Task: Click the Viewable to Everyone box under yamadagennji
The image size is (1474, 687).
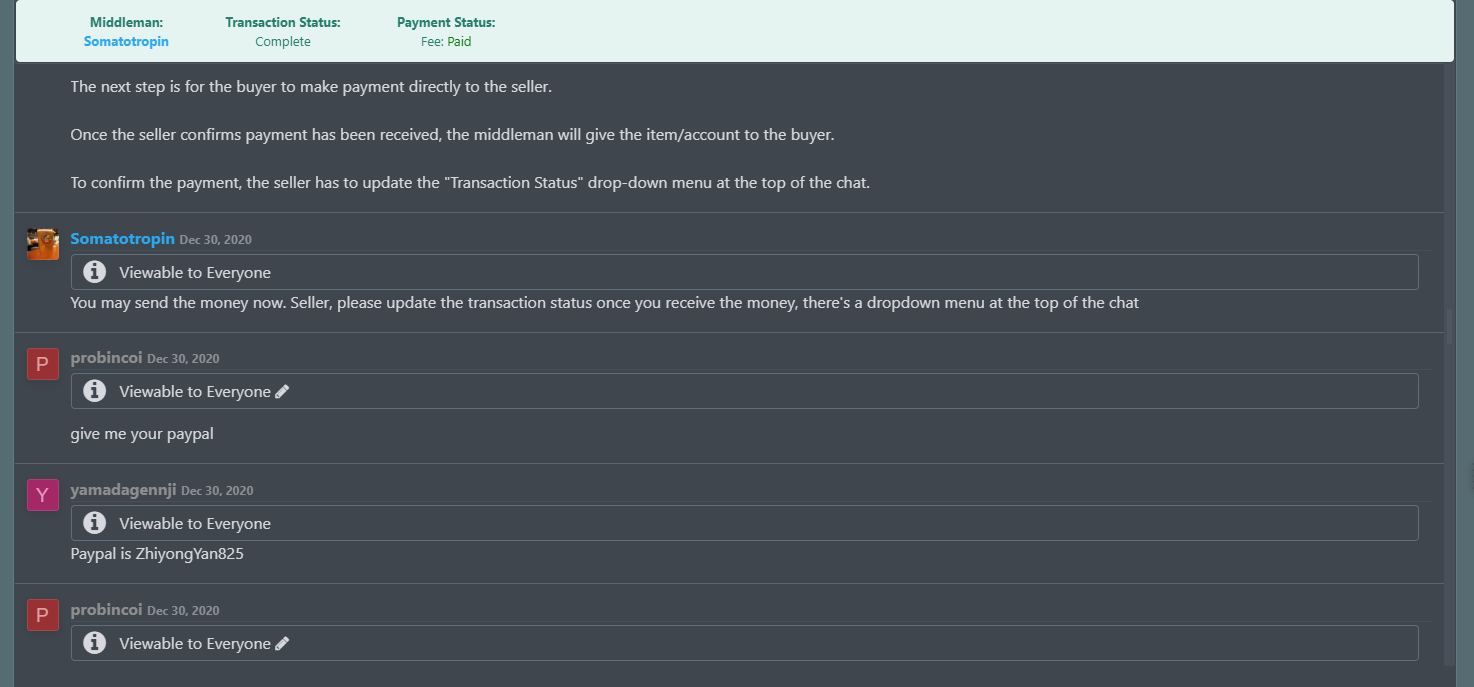Action: click(x=744, y=523)
